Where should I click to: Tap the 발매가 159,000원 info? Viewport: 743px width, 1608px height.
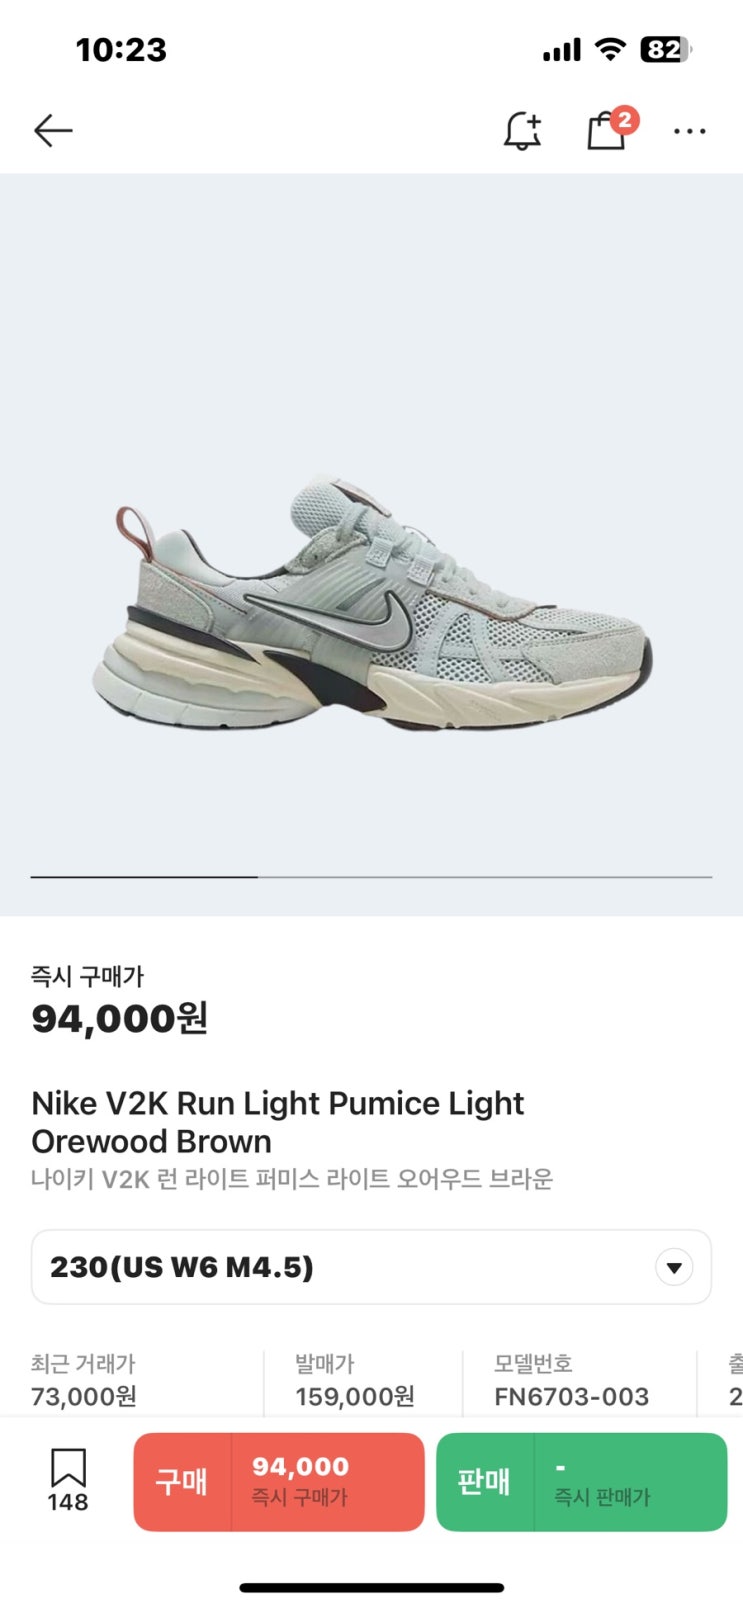355,1380
